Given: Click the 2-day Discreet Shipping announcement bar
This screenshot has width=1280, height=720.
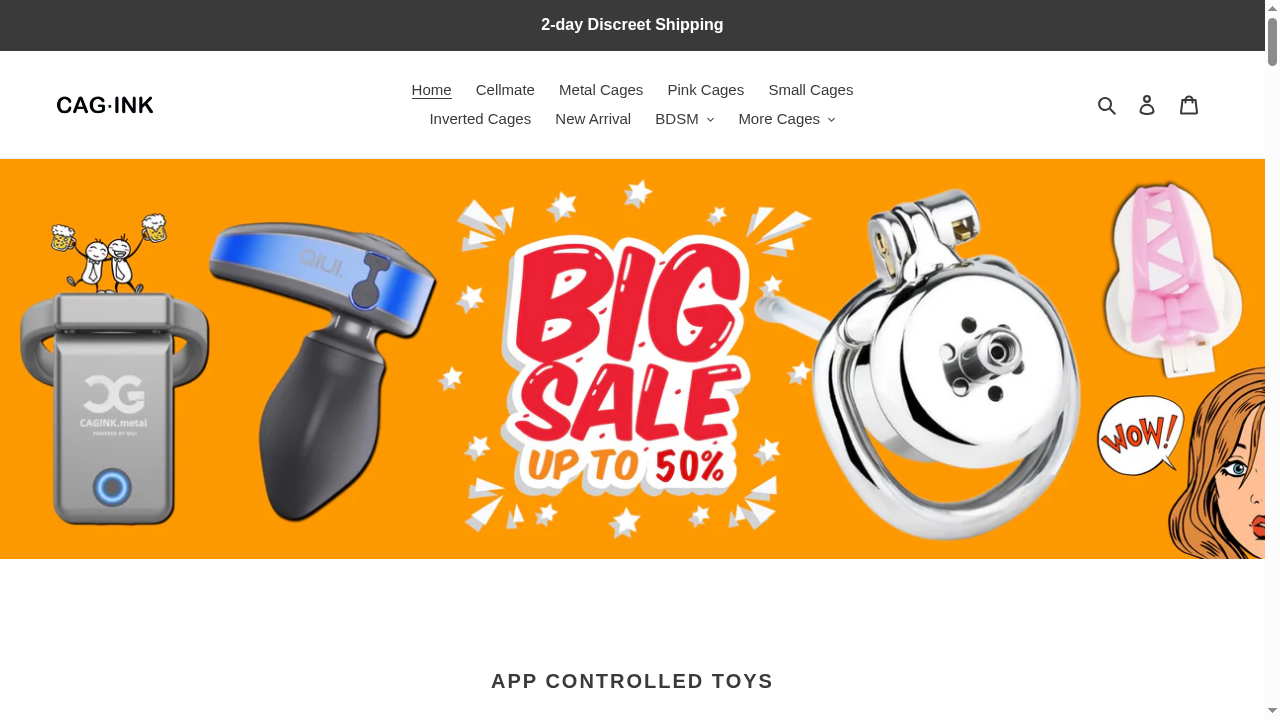Looking at the screenshot, I should click(632, 25).
